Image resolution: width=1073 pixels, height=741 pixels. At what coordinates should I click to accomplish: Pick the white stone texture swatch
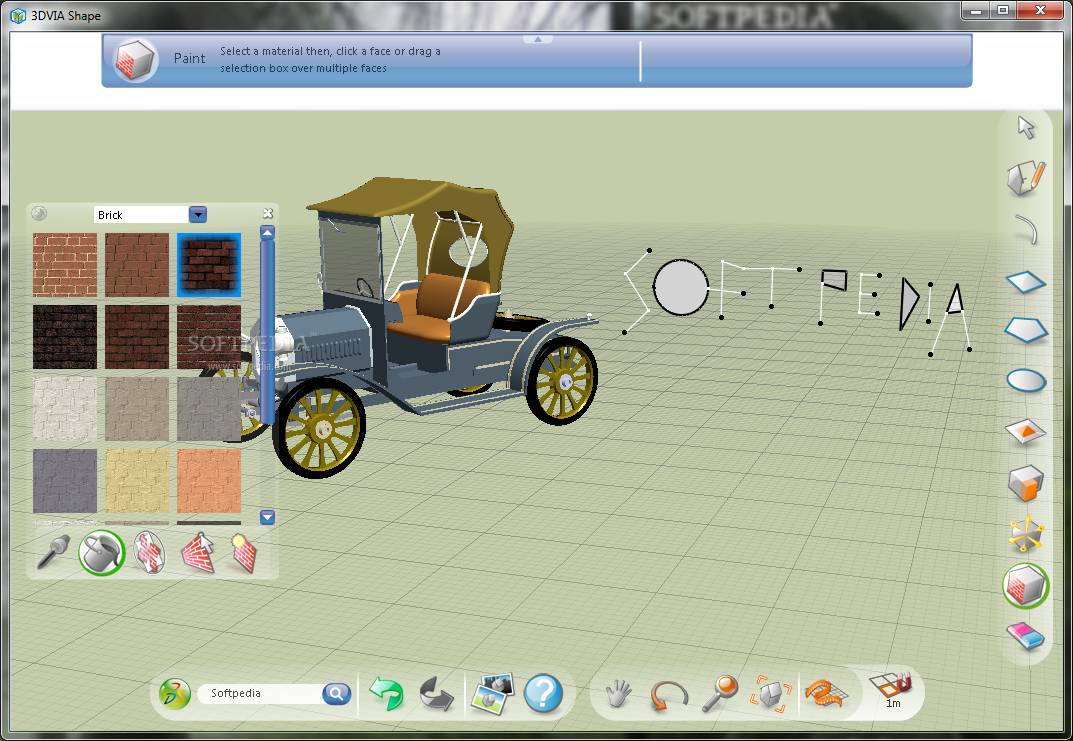point(65,408)
